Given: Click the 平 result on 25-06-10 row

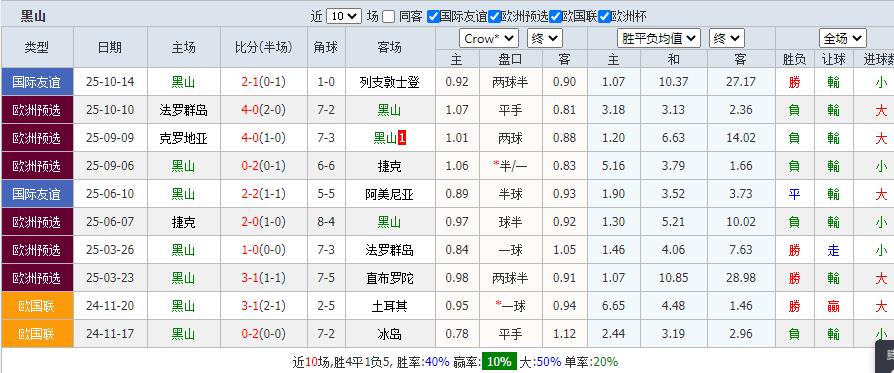Looking at the screenshot, I should pyautogui.click(x=794, y=194).
